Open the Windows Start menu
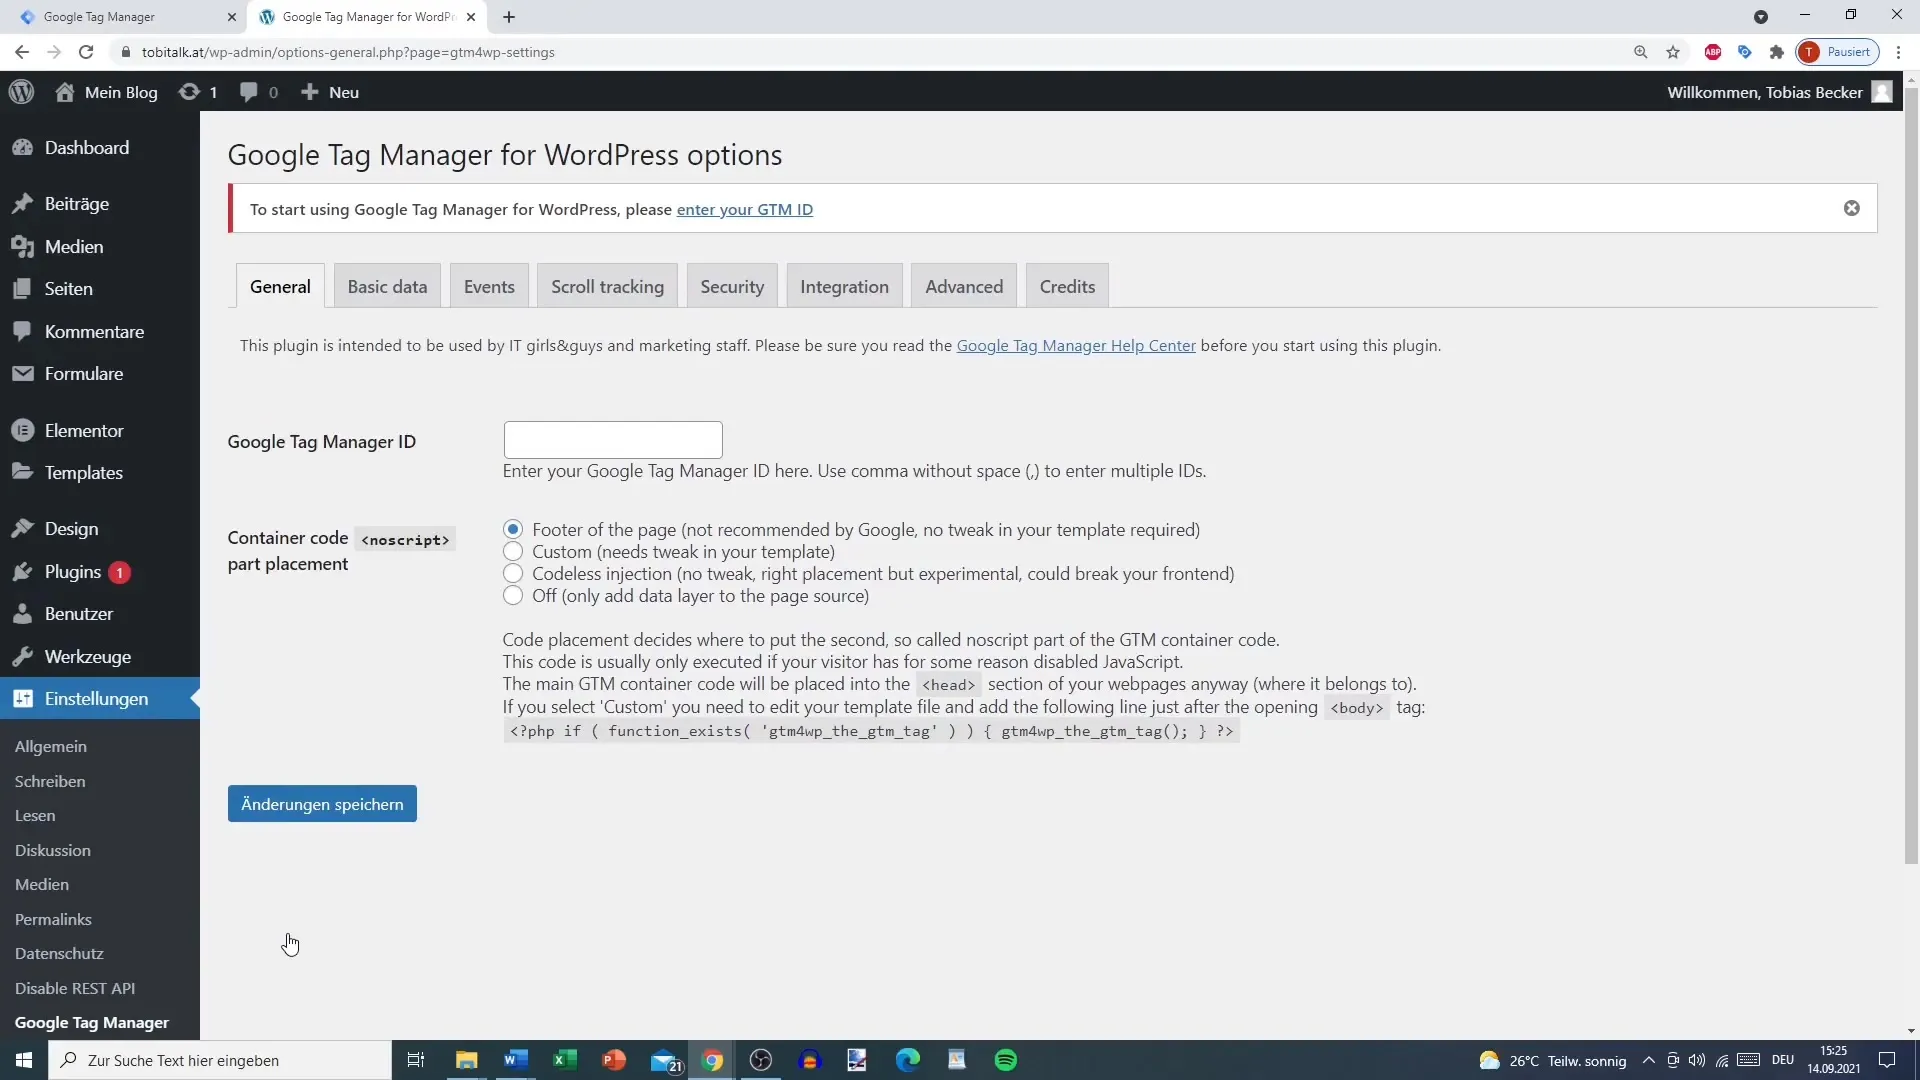1920x1080 pixels. 24,1060
